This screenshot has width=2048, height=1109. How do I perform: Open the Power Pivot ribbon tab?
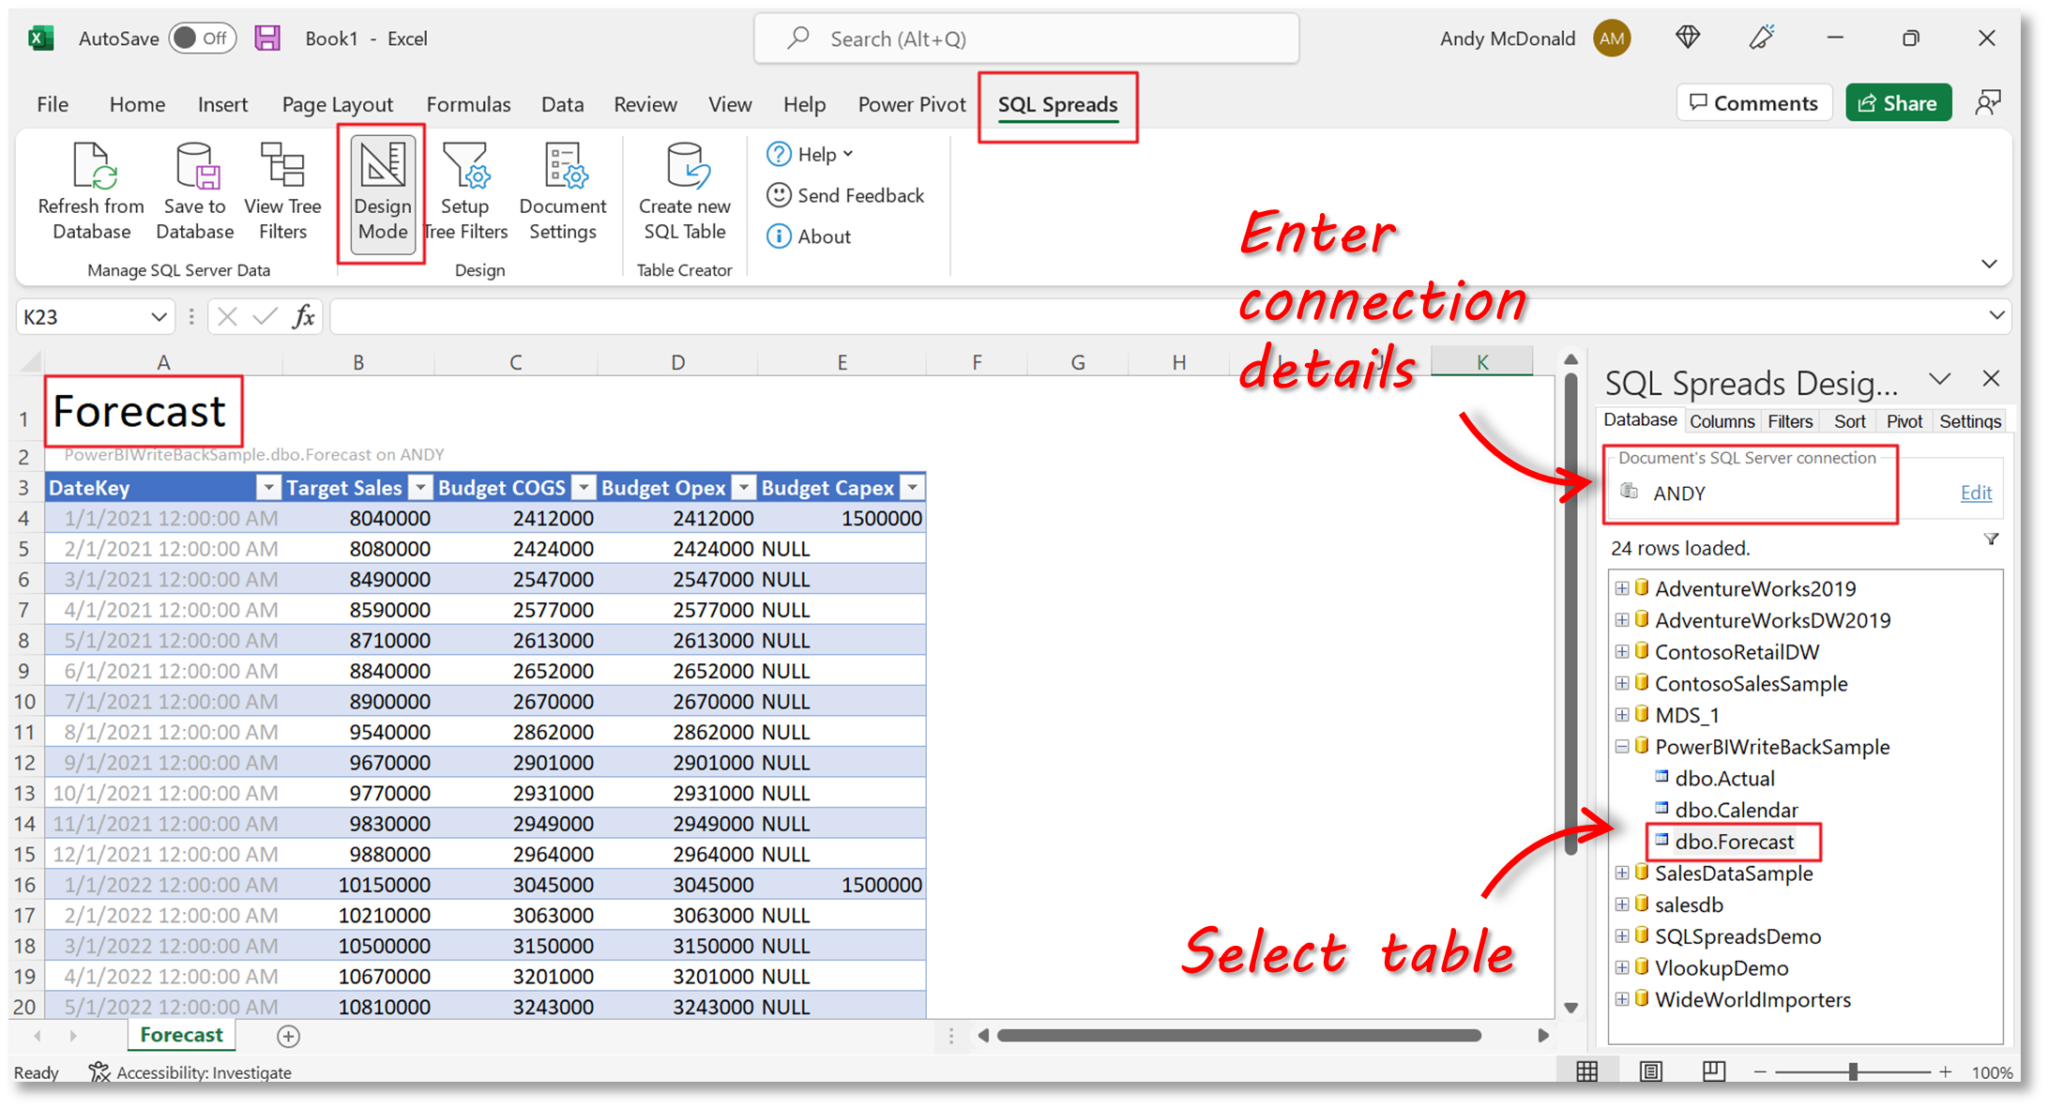click(x=911, y=104)
